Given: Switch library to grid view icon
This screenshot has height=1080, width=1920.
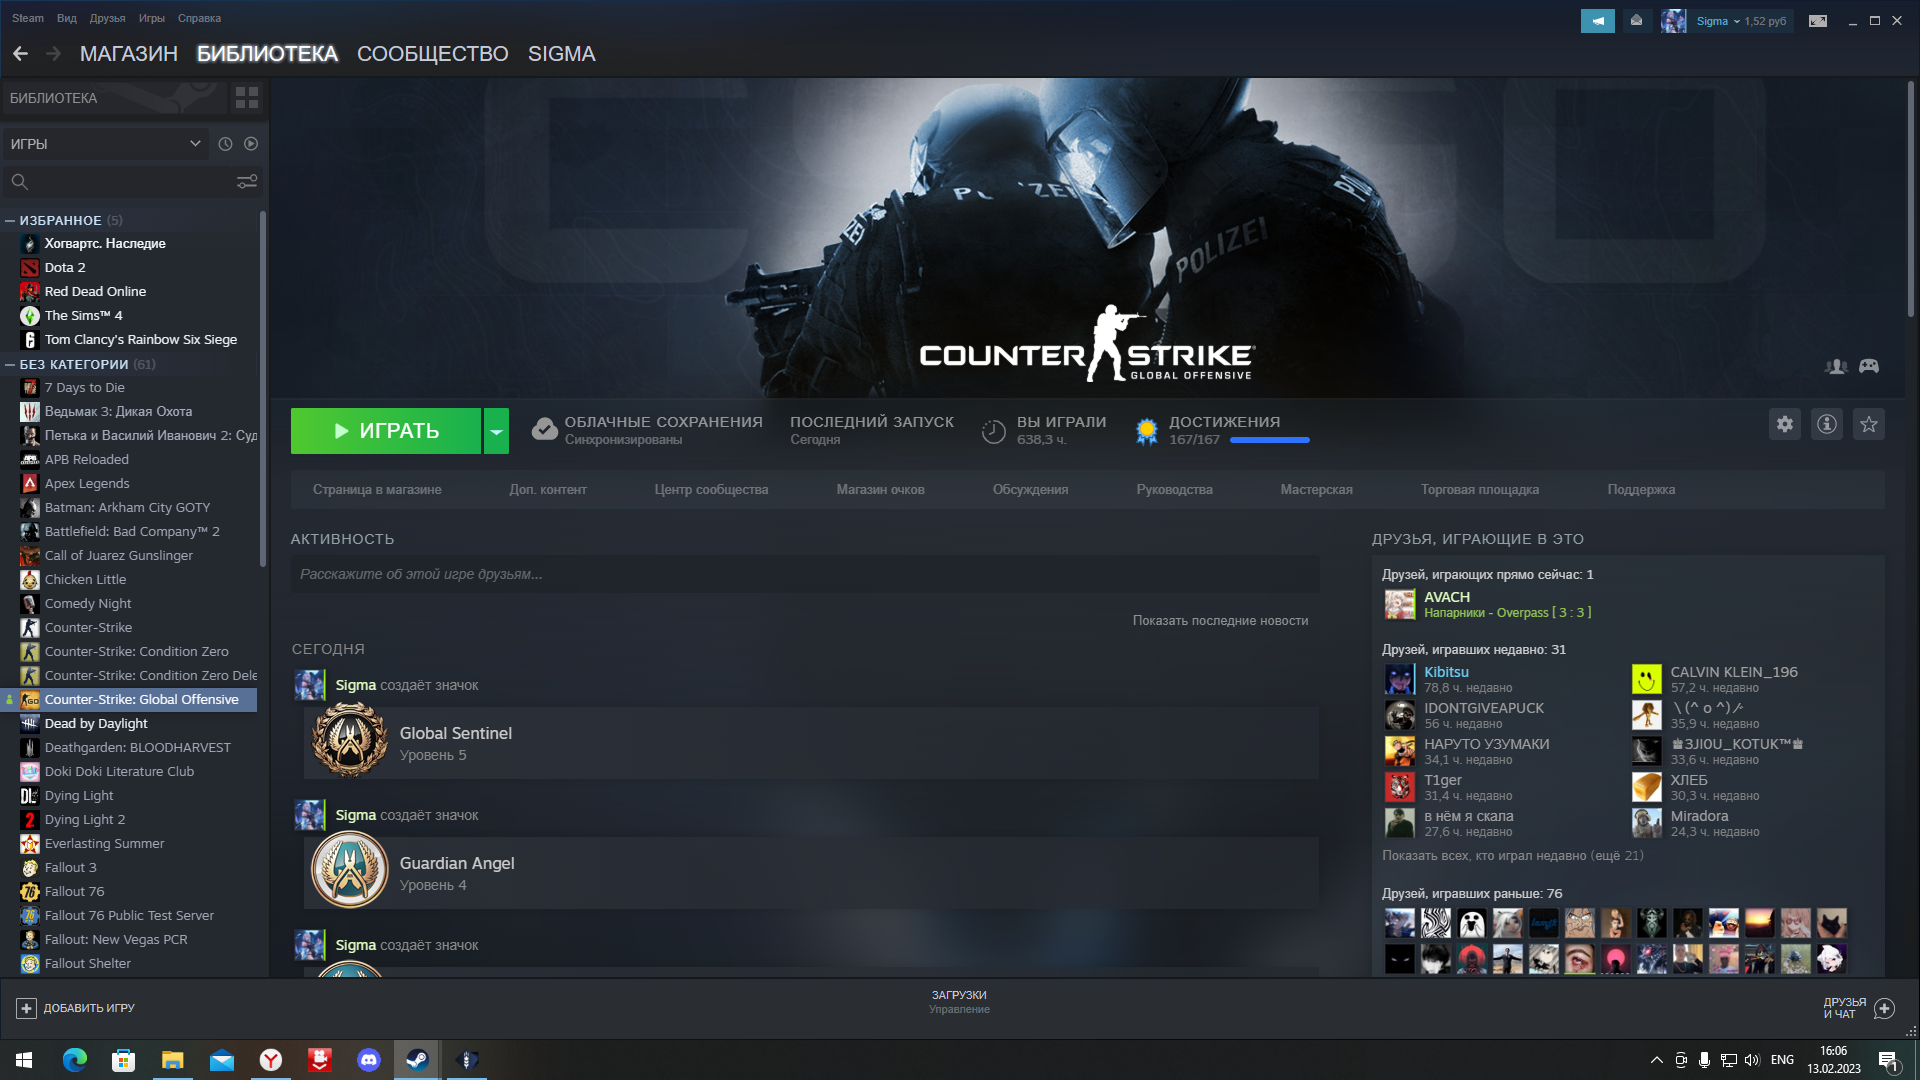Looking at the screenshot, I should click(x=247, y=97).
